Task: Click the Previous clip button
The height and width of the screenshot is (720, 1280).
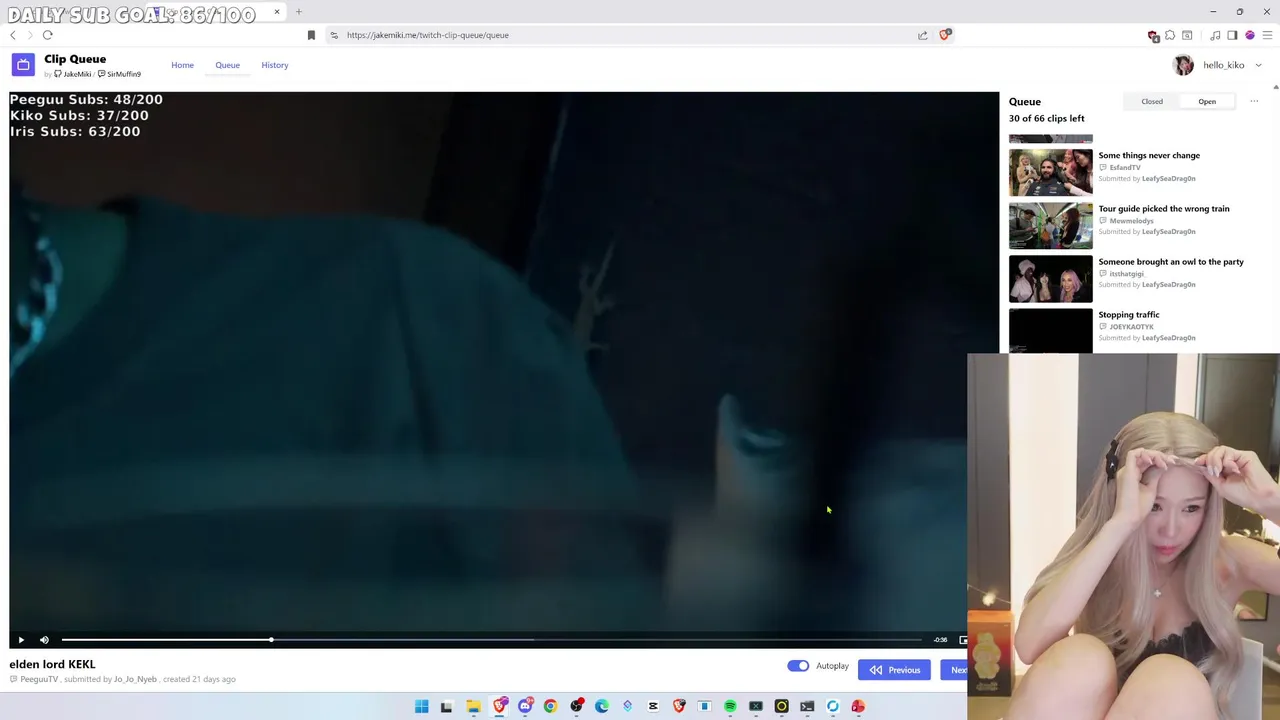Action: click(894, 670)
